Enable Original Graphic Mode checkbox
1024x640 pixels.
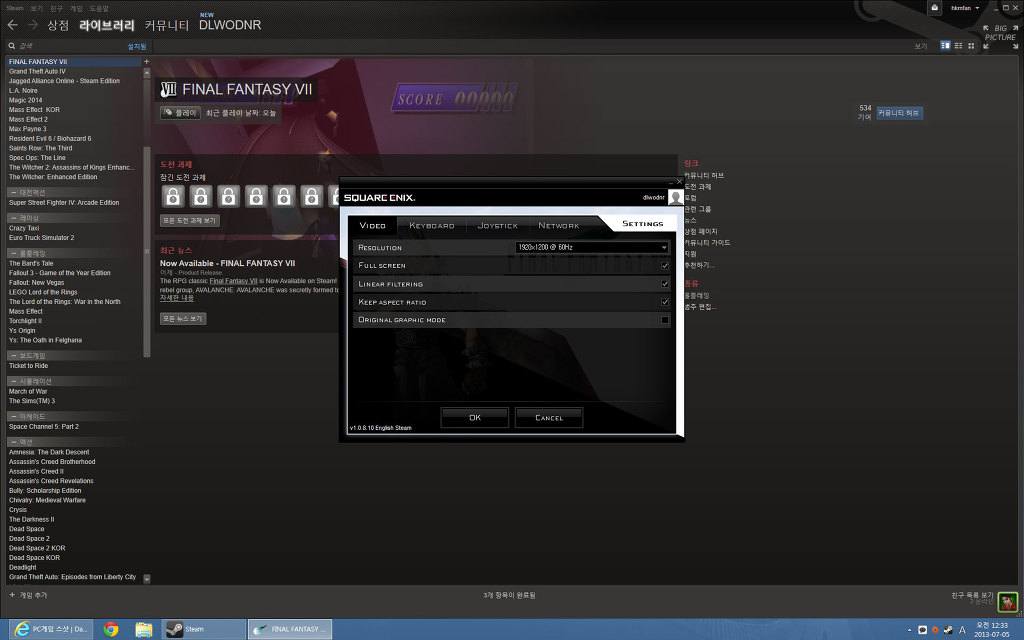[x=664, y=320]
